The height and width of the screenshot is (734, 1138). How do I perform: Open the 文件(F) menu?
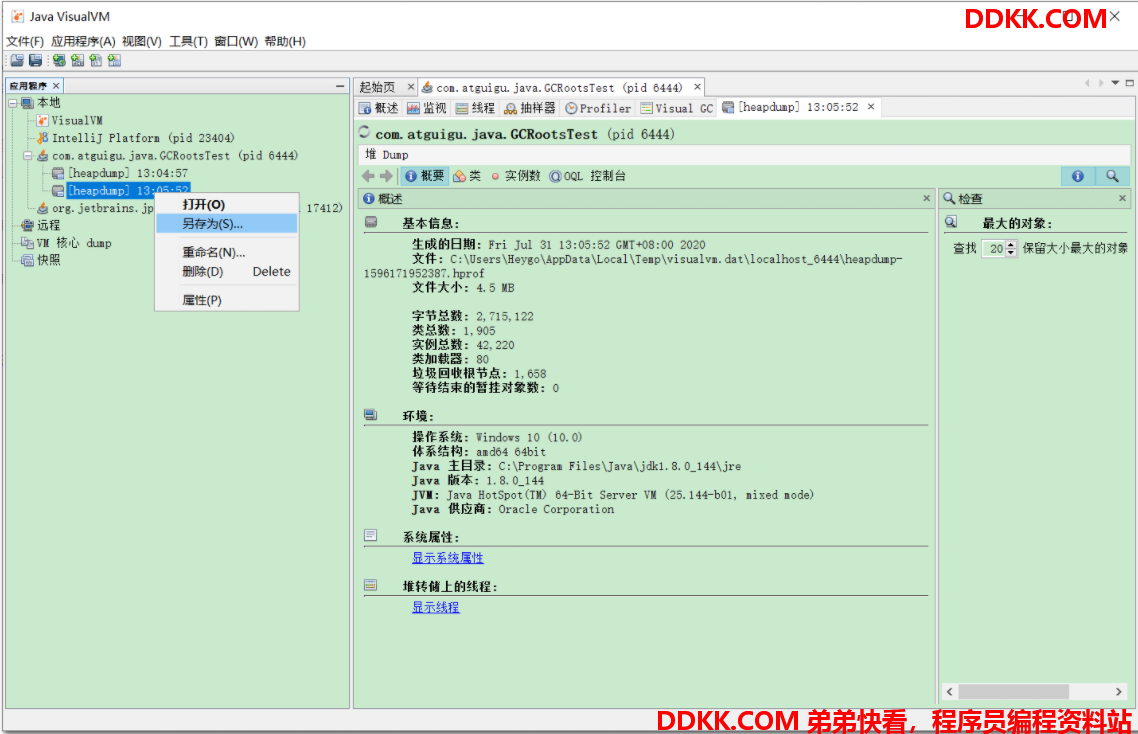pos(25,41)
